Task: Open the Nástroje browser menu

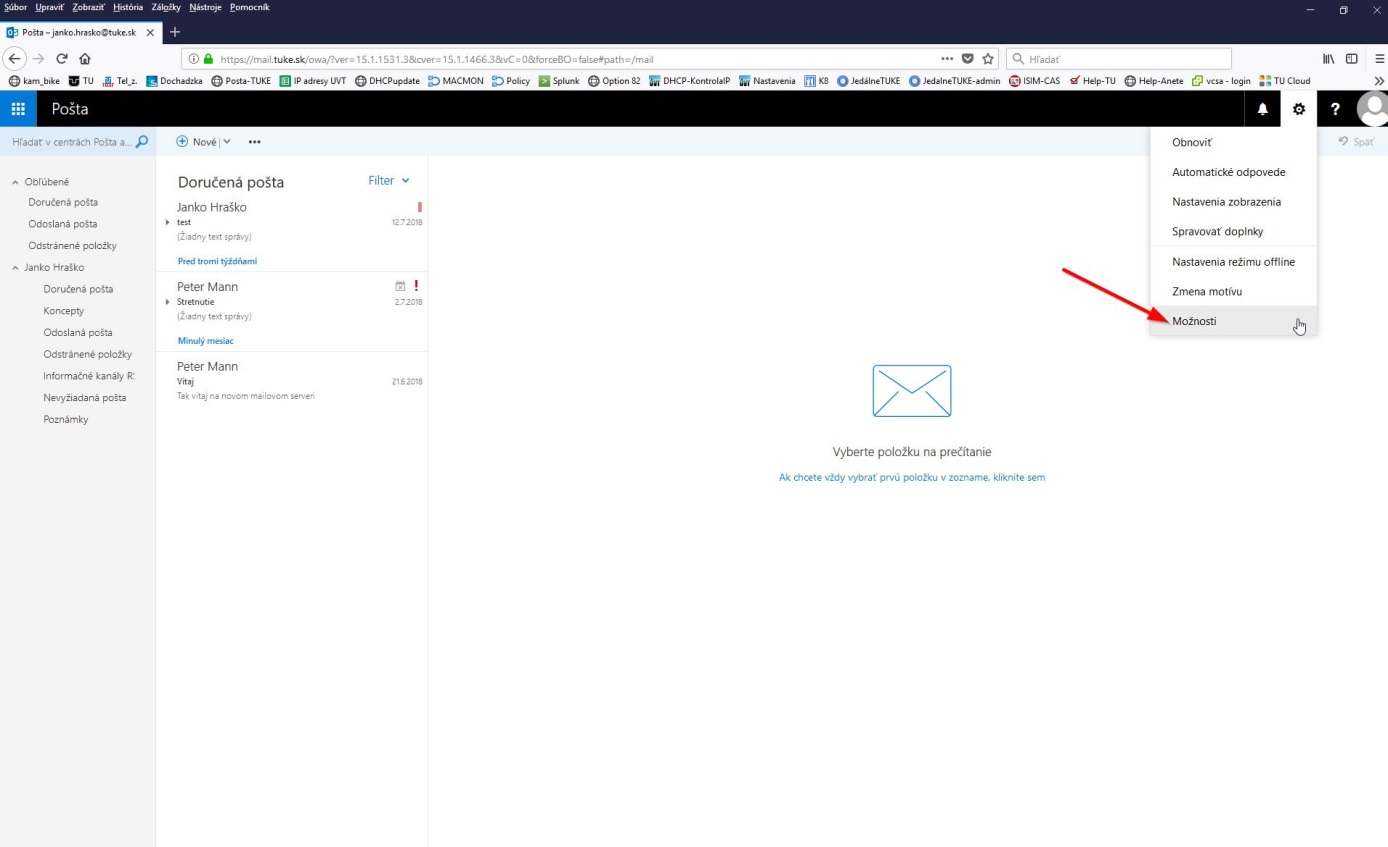Action: [x=206, y=7]
